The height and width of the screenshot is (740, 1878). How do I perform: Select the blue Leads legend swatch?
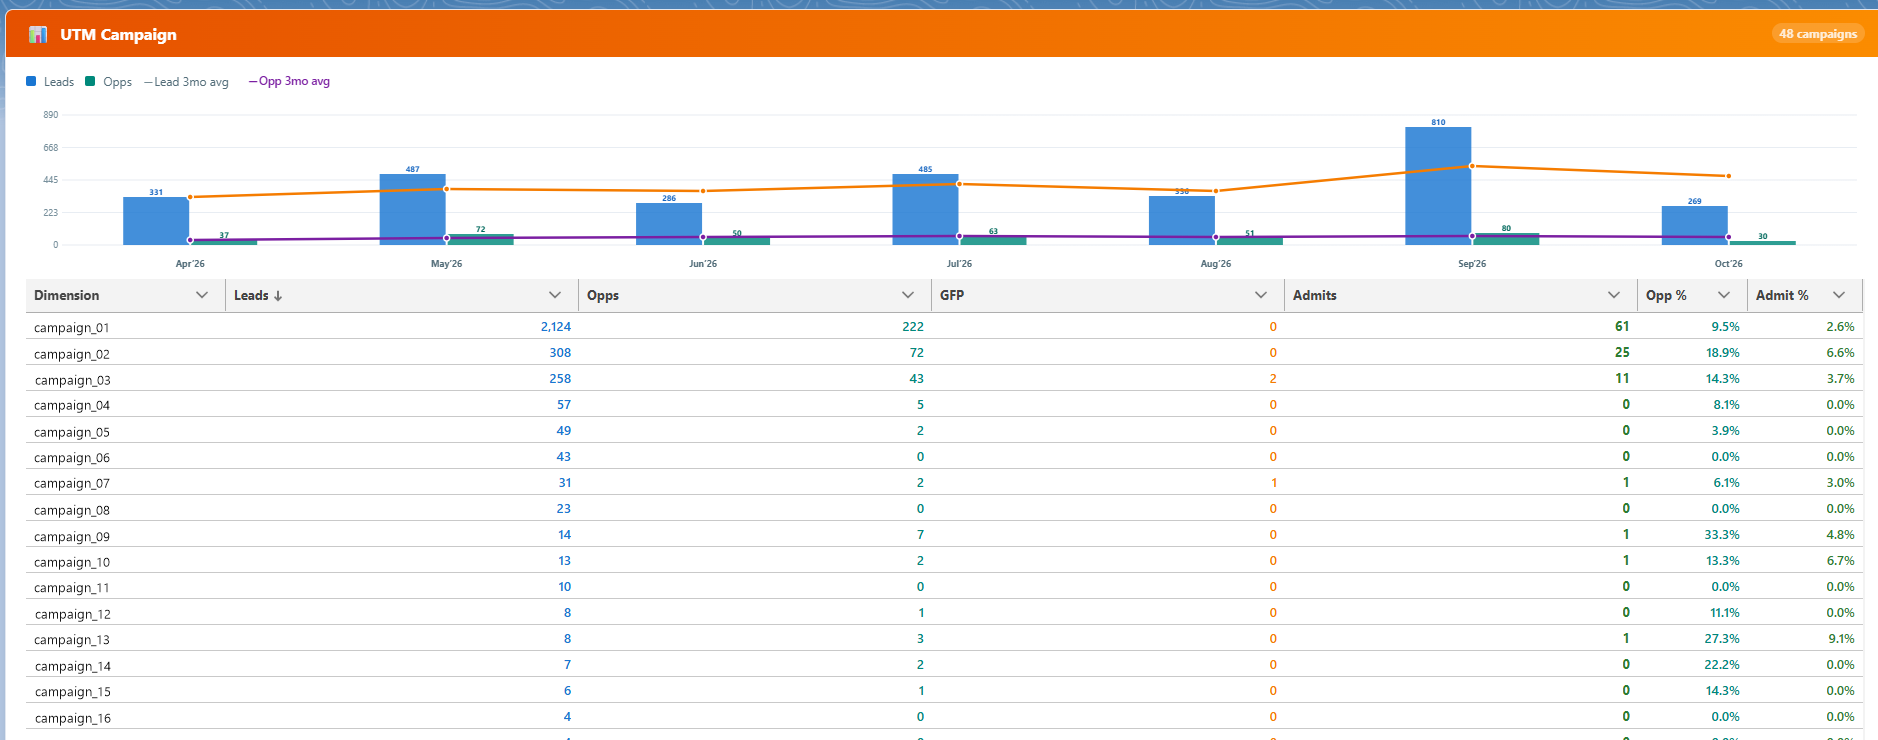click(x=31, y=81)
